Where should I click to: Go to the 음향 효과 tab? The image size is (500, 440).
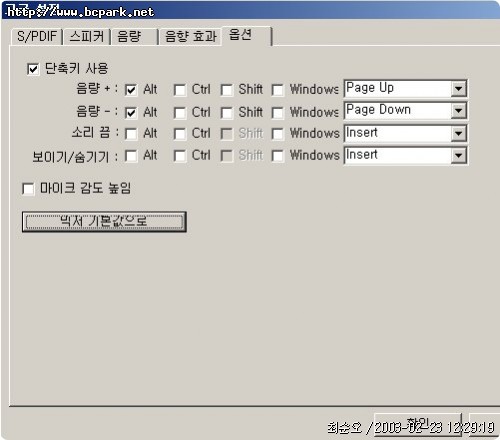190,36
